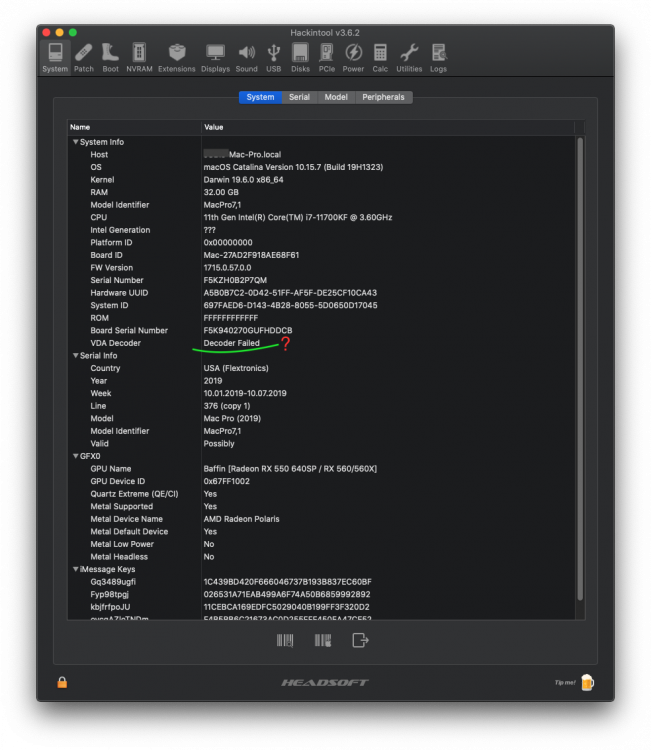
Task: Select the FW Version row
Action: 321,267
